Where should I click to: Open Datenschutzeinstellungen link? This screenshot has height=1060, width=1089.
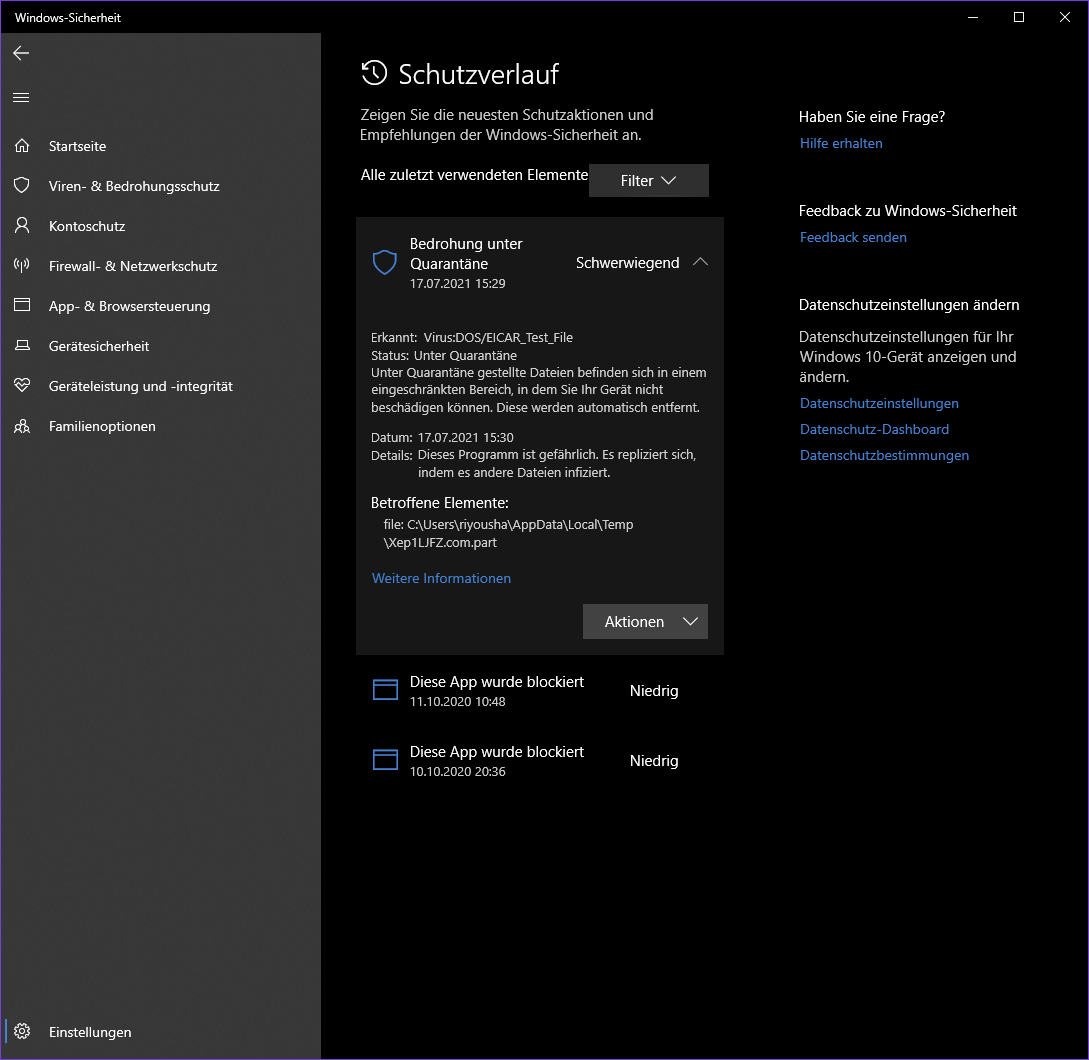click(x=879, y=403)
